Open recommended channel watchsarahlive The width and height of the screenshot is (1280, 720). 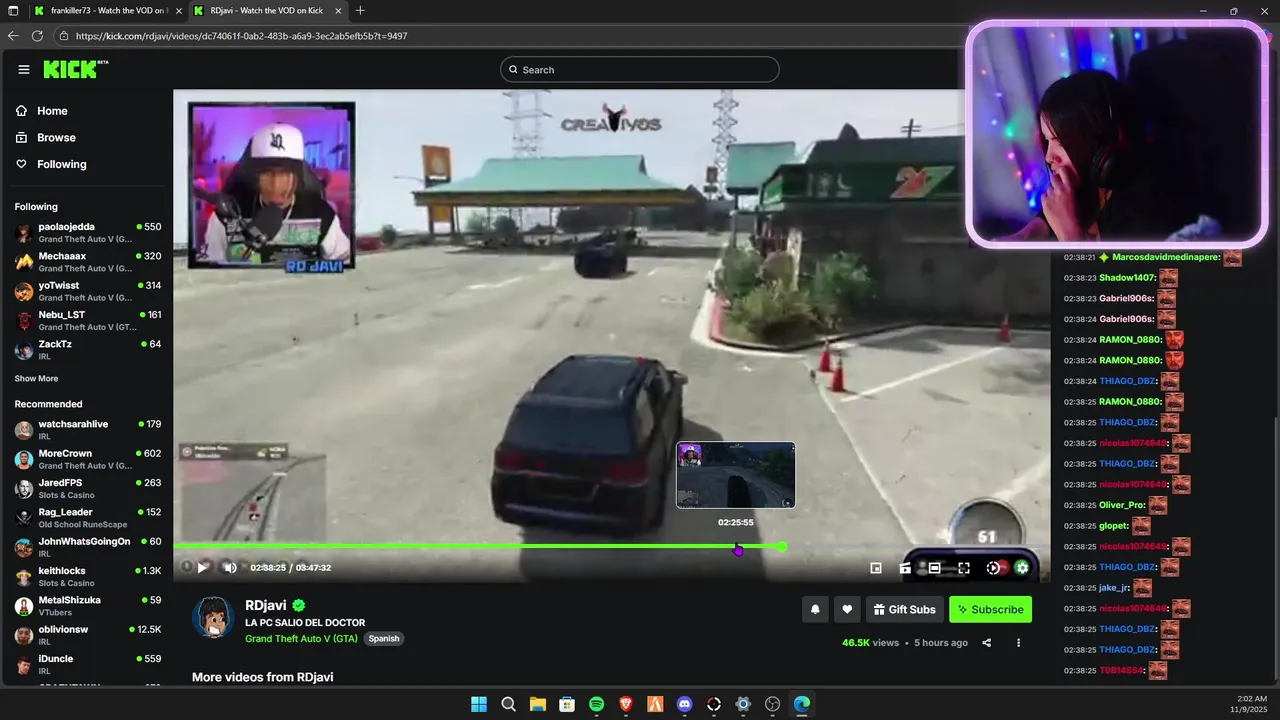(x=88, y=430)
